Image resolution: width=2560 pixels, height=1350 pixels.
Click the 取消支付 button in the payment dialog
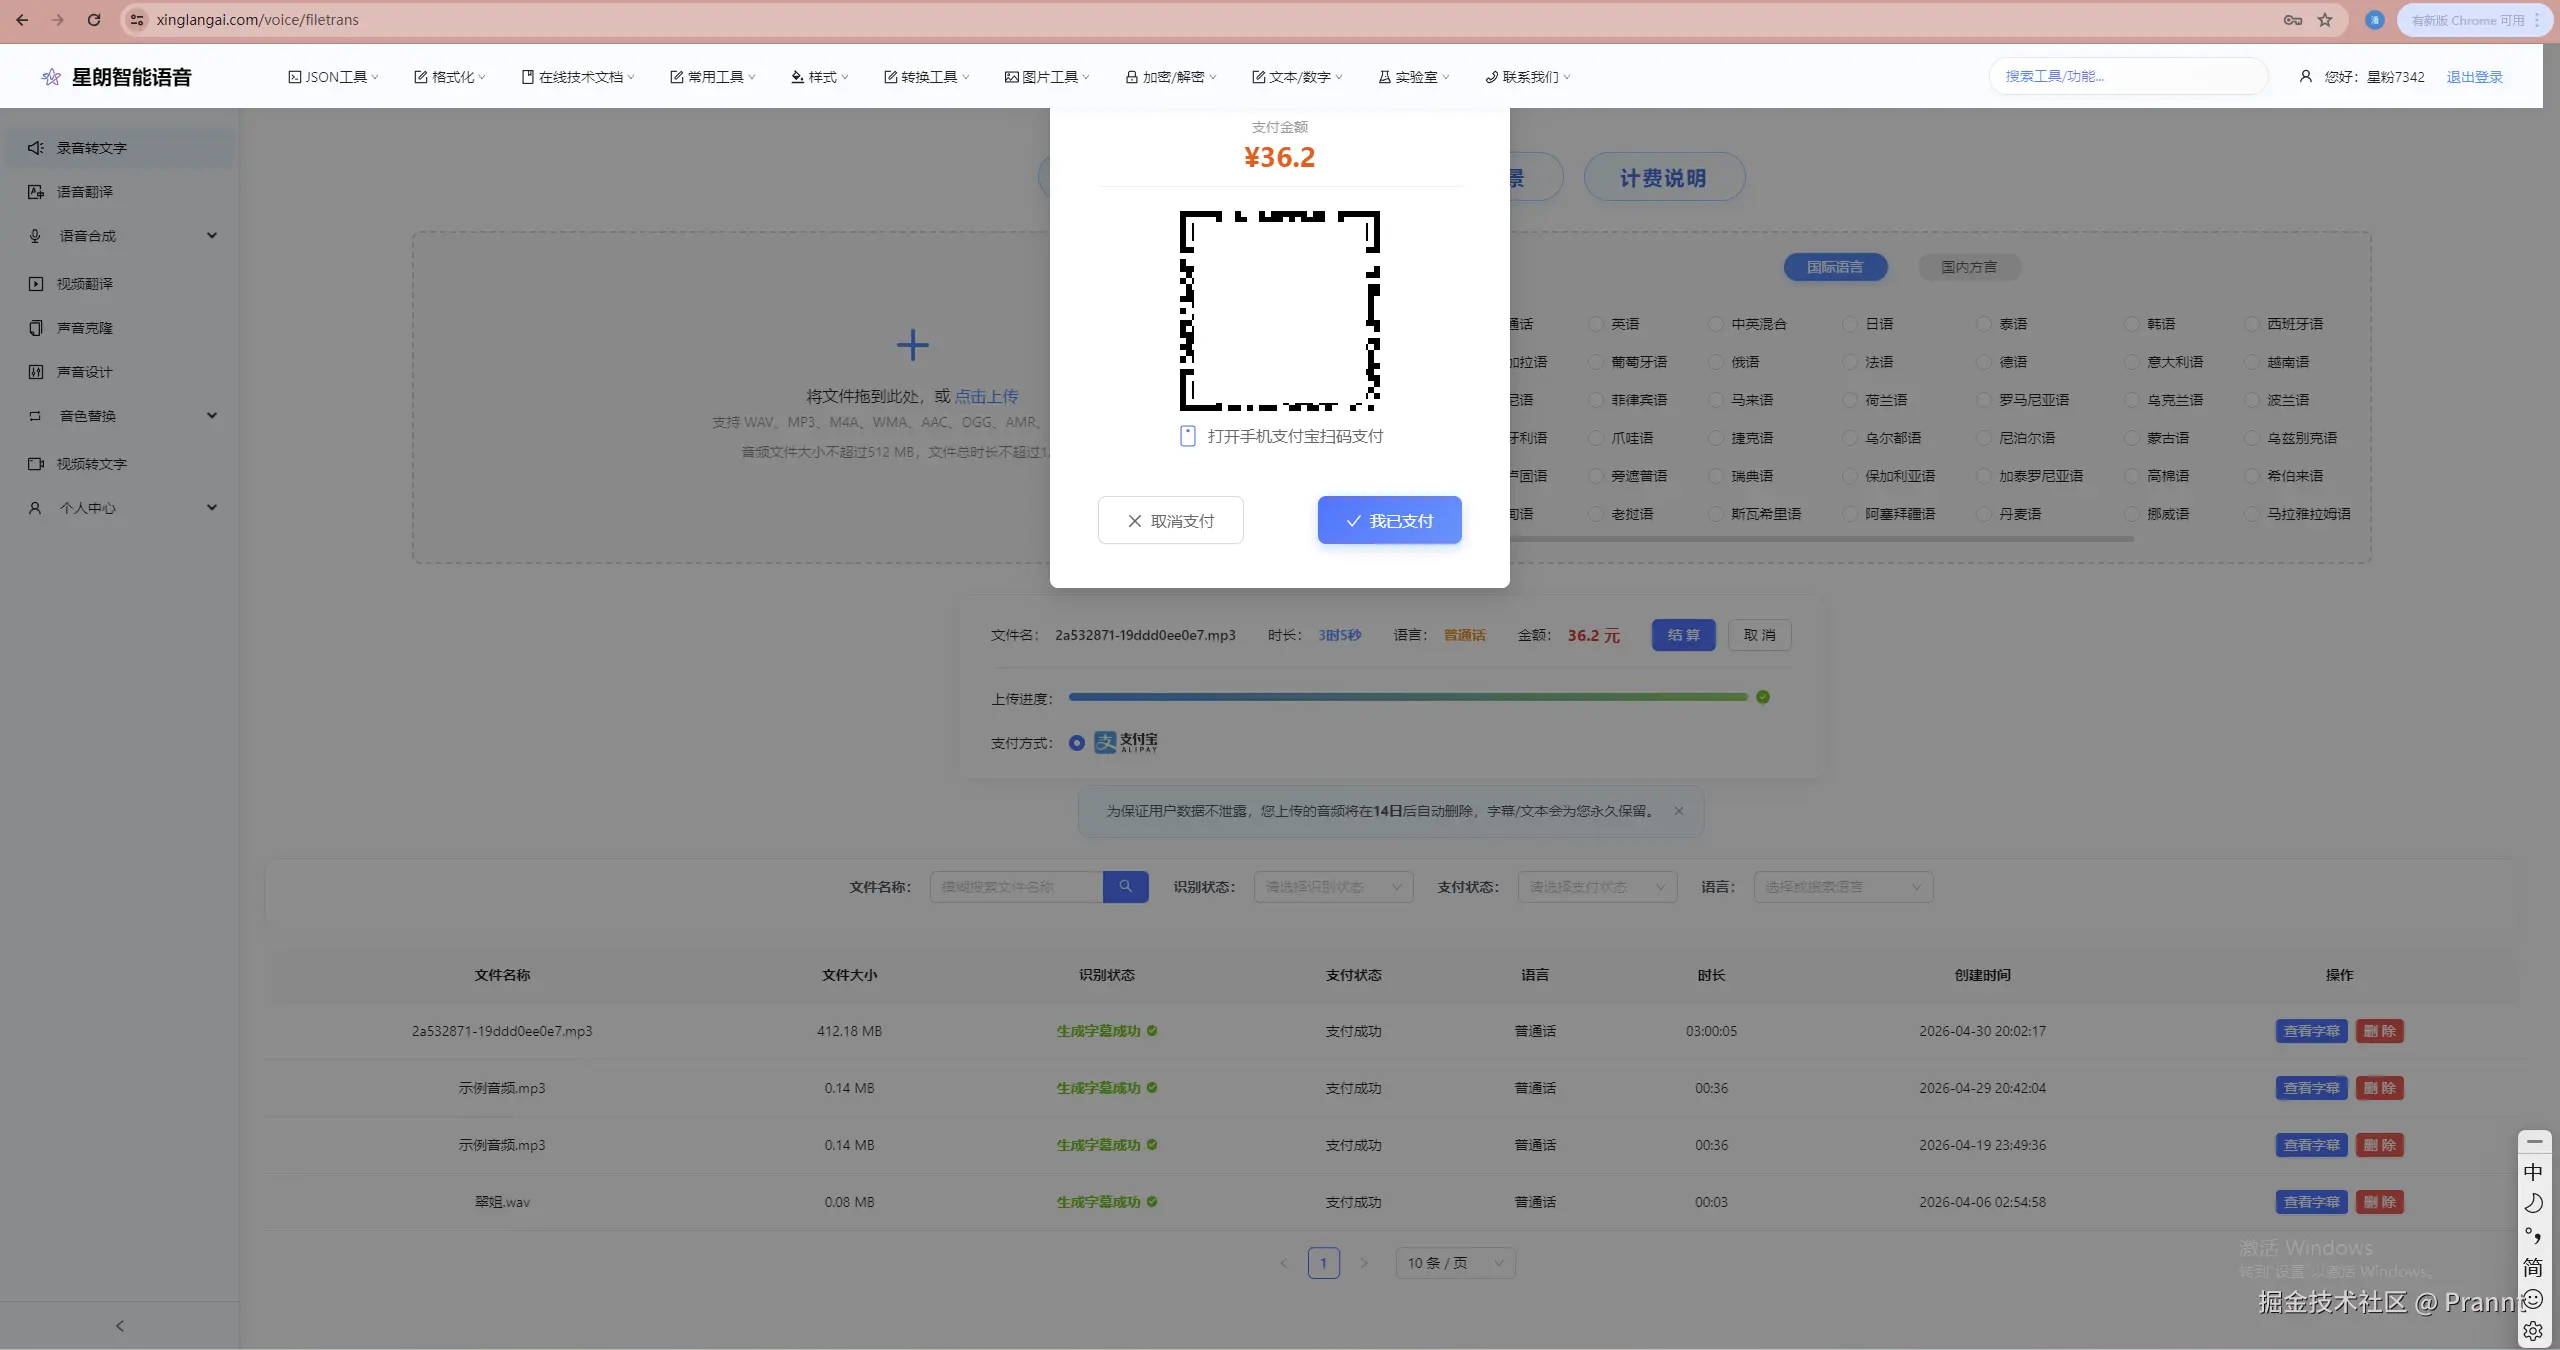pyautogui.click(x=1171, y=521)
